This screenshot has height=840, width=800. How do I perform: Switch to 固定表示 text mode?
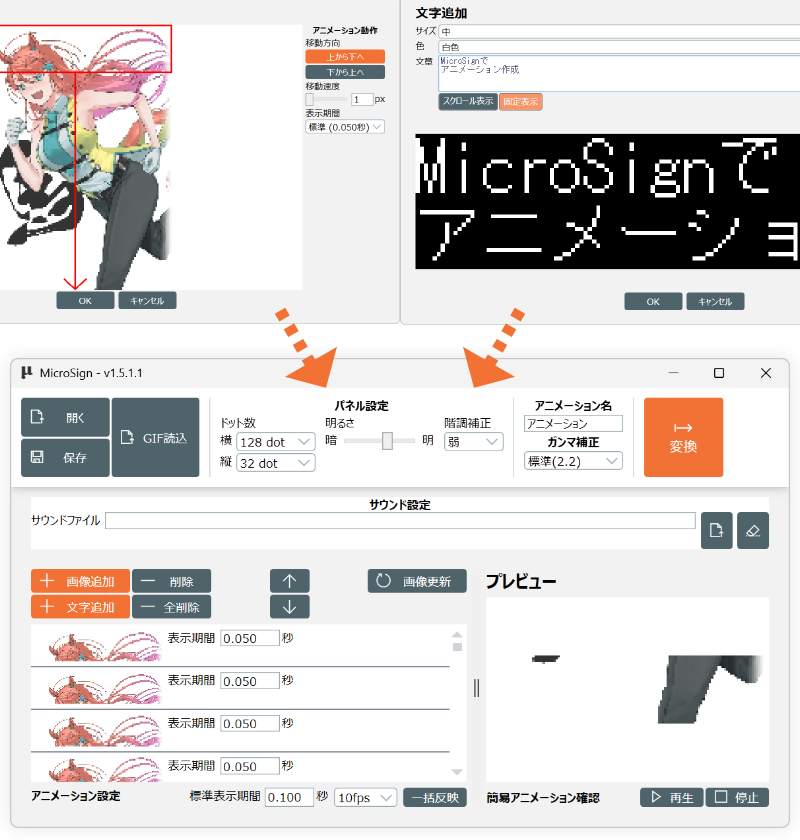[520, 101]
